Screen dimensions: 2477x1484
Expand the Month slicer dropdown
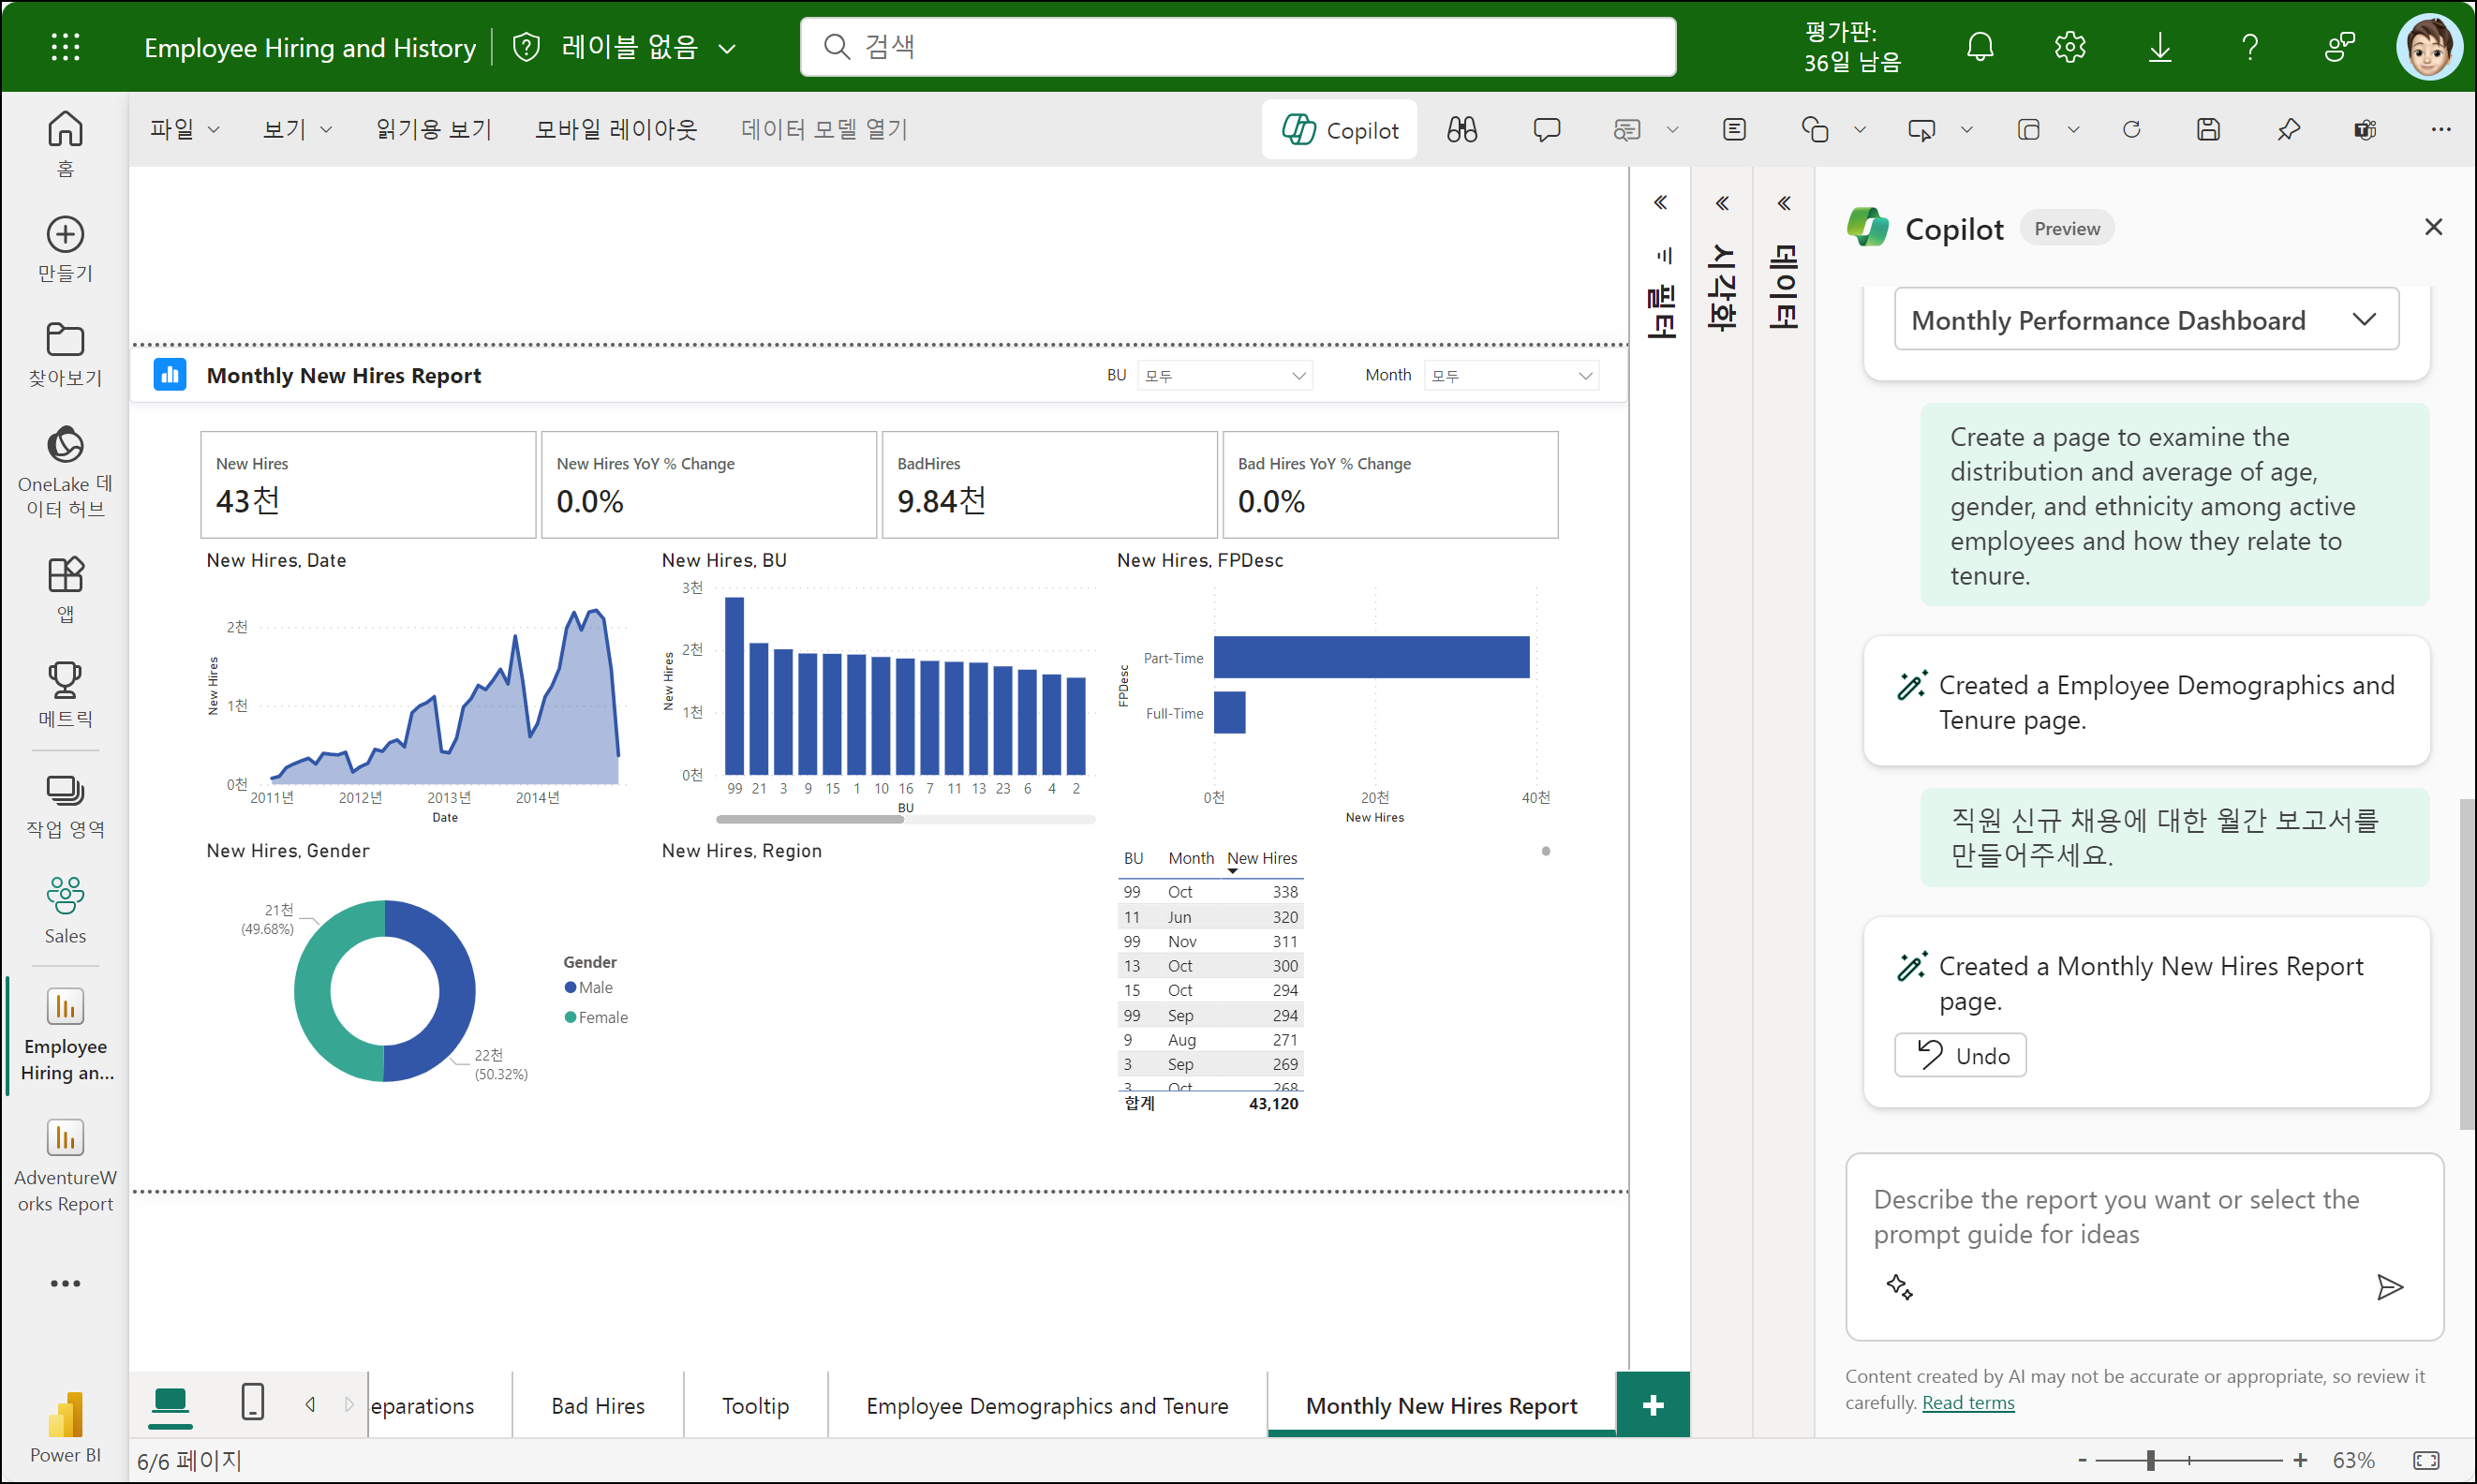[1585, 376]
